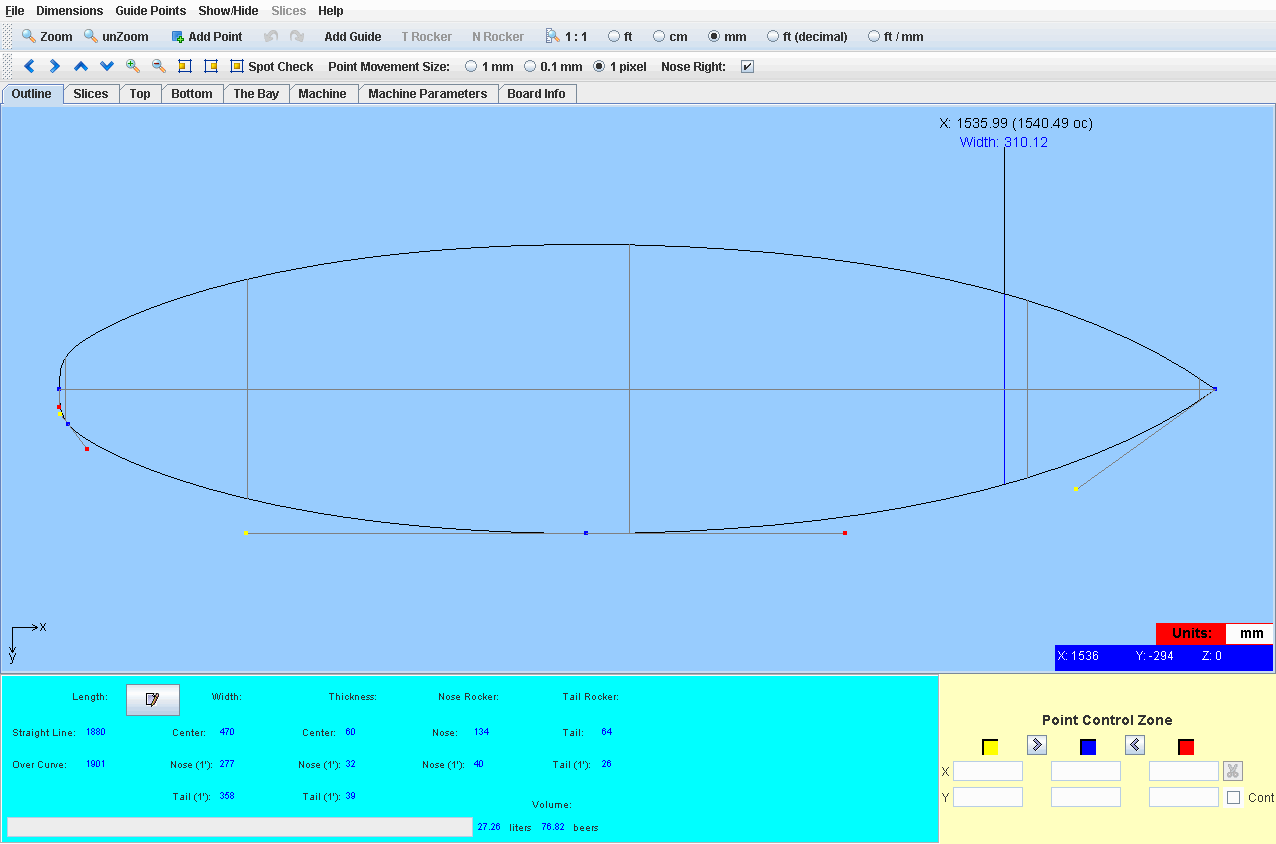Enable the Cont checkbox

(1233, 798)
